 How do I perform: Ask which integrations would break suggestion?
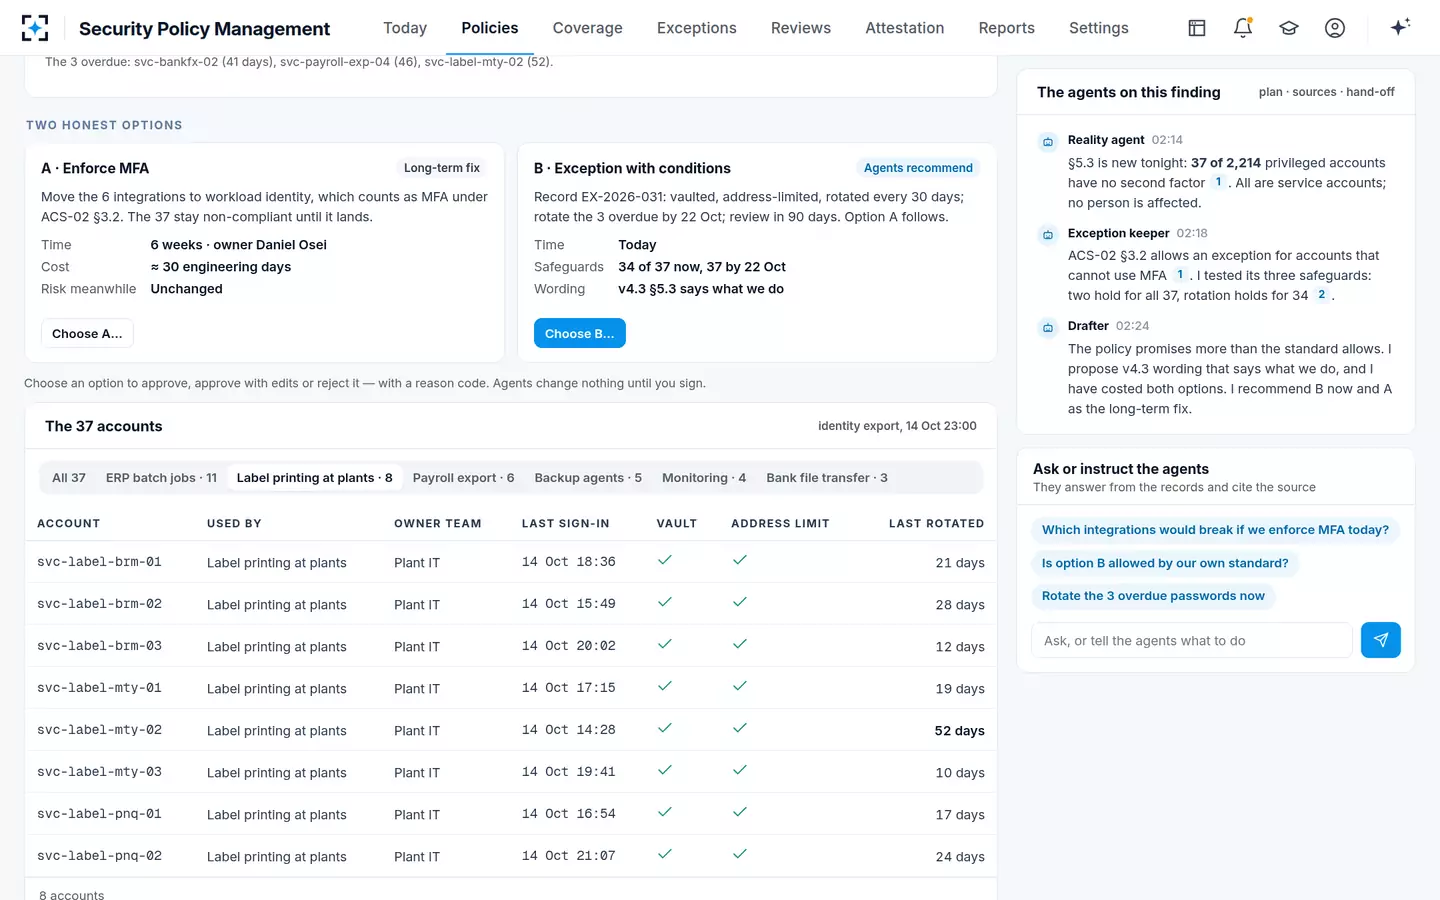click(x=1215, y=530)
